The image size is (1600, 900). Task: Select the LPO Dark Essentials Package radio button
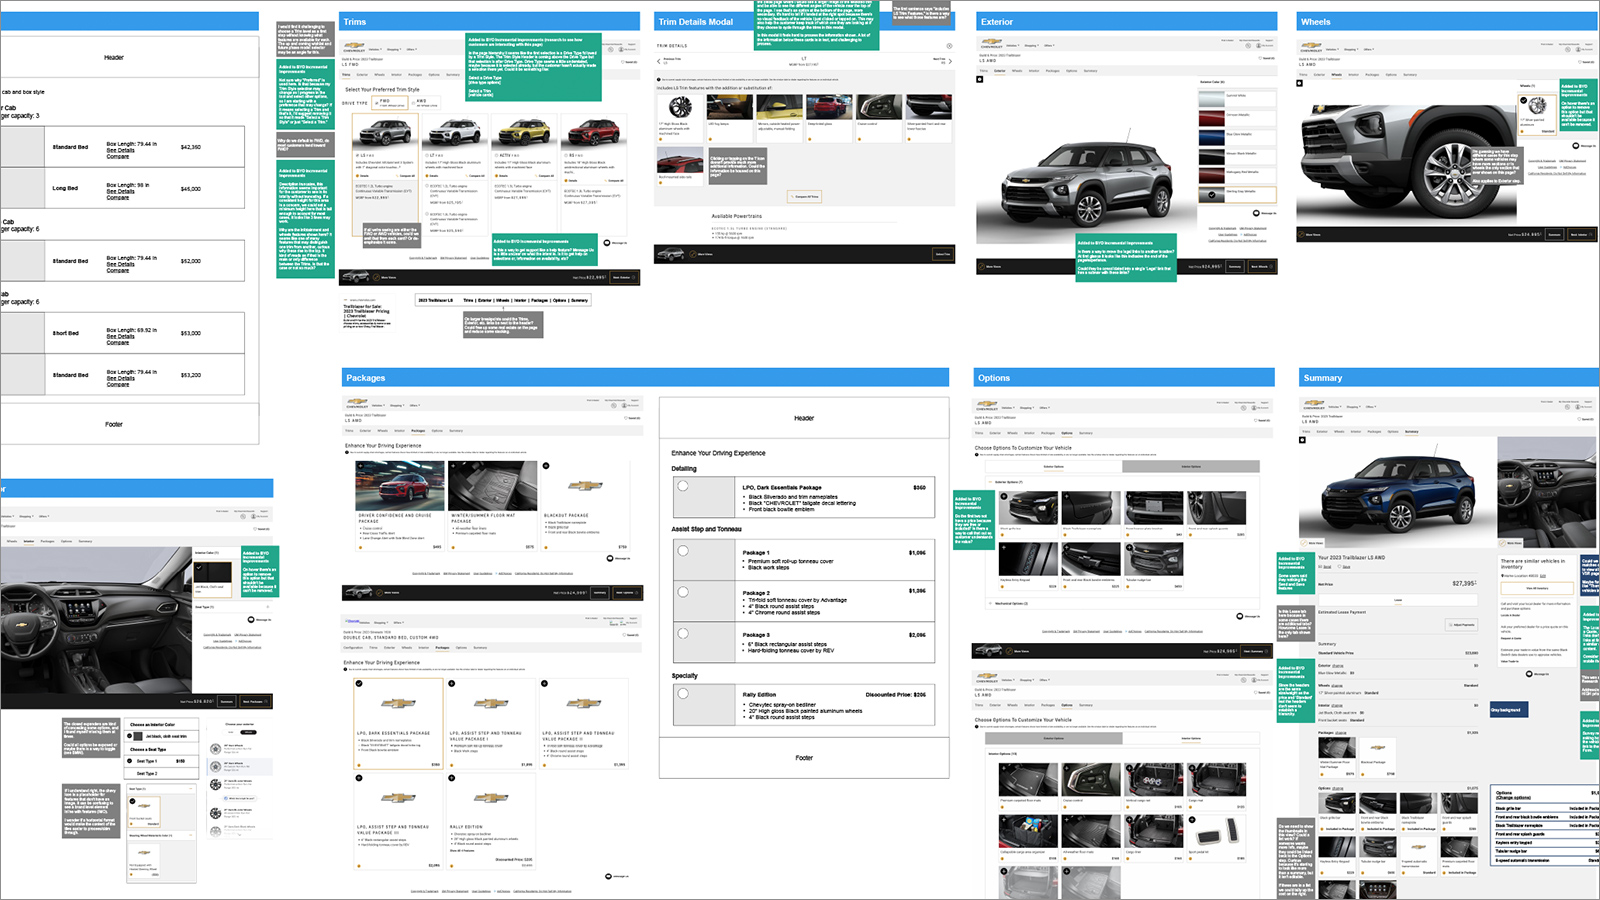pos(683,487)
